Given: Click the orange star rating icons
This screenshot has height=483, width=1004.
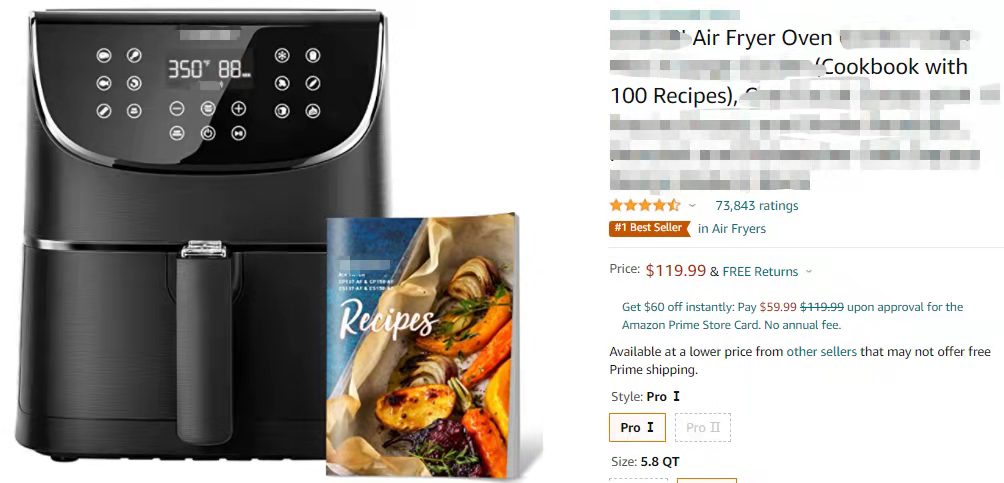Looking at the screenshot, I should coord(645,206).
